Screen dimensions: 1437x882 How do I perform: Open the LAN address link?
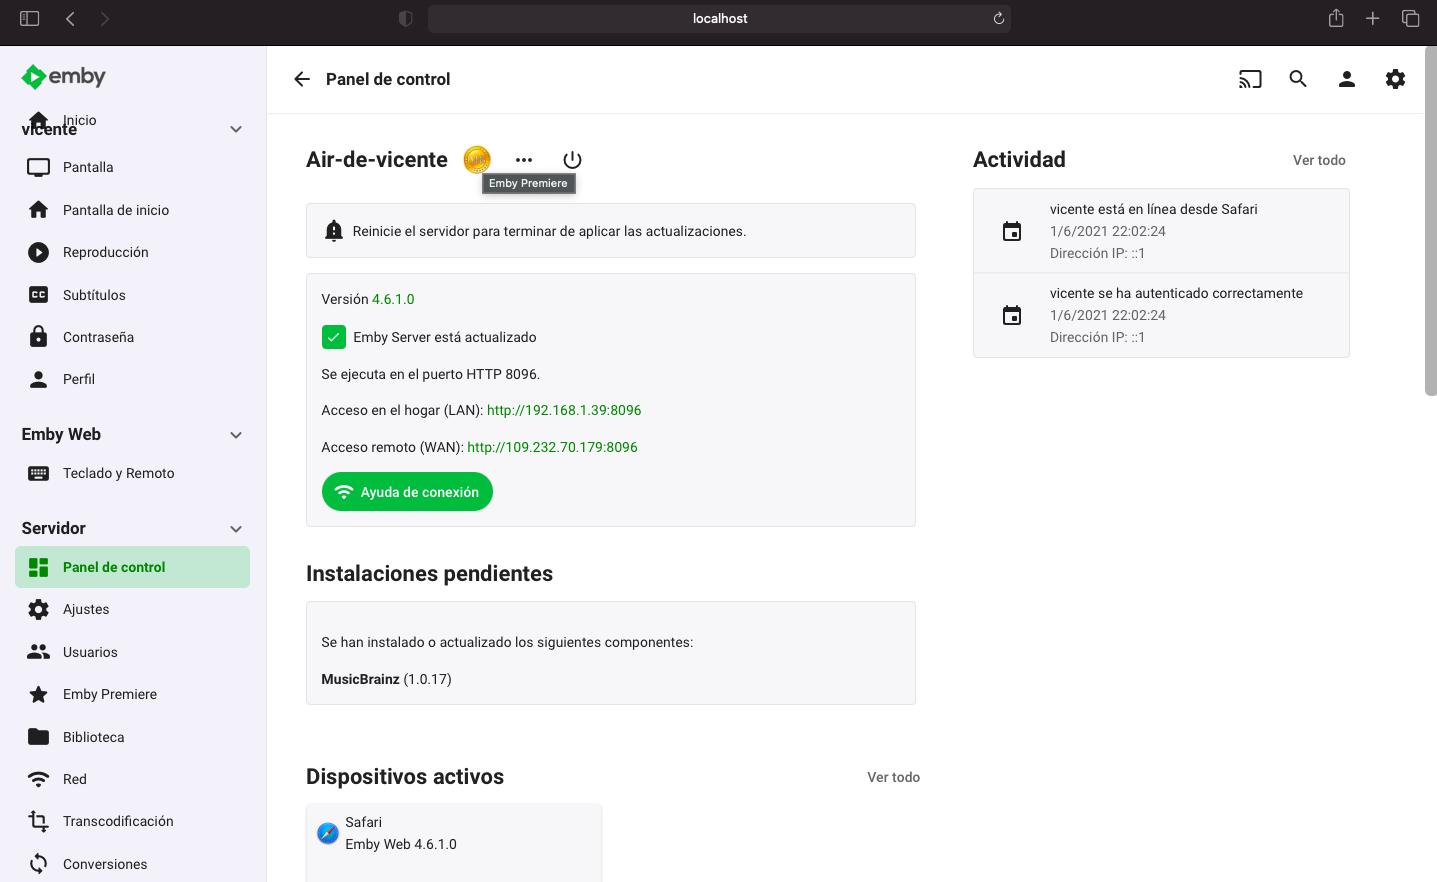(564, 410)
